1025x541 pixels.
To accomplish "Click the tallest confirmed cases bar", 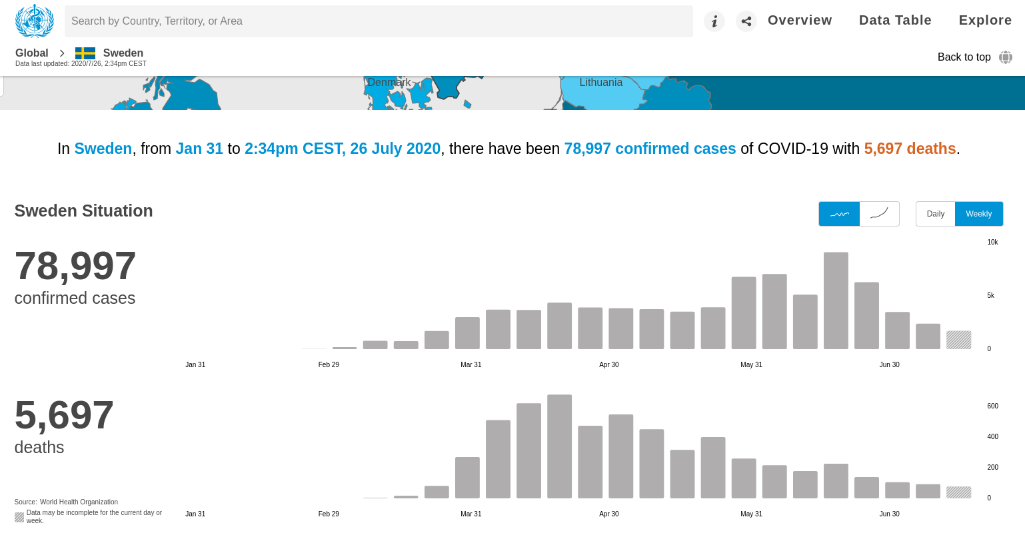I will pos(836,300).
